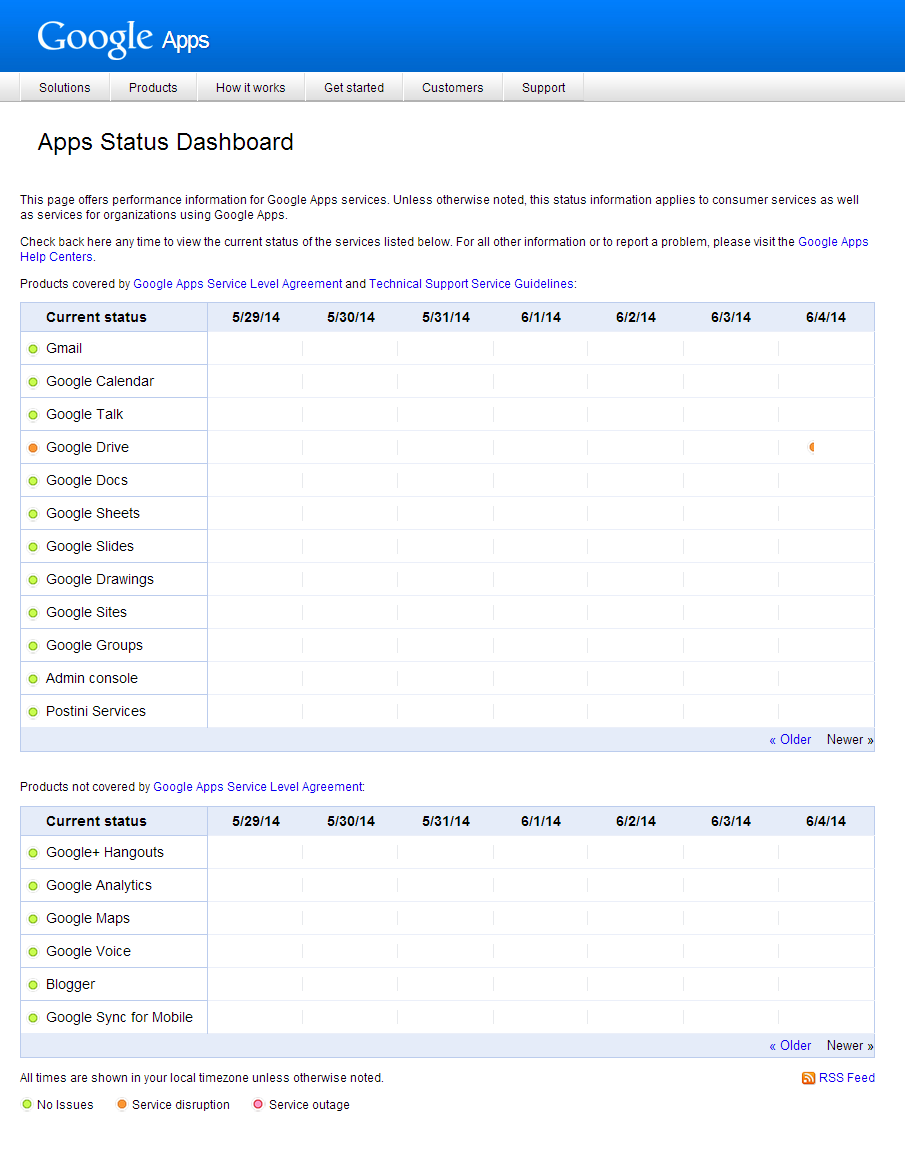The image size is (905, 1163).
Task: Click the 6/1/14 column header in first table
Action: click(541, 317)
